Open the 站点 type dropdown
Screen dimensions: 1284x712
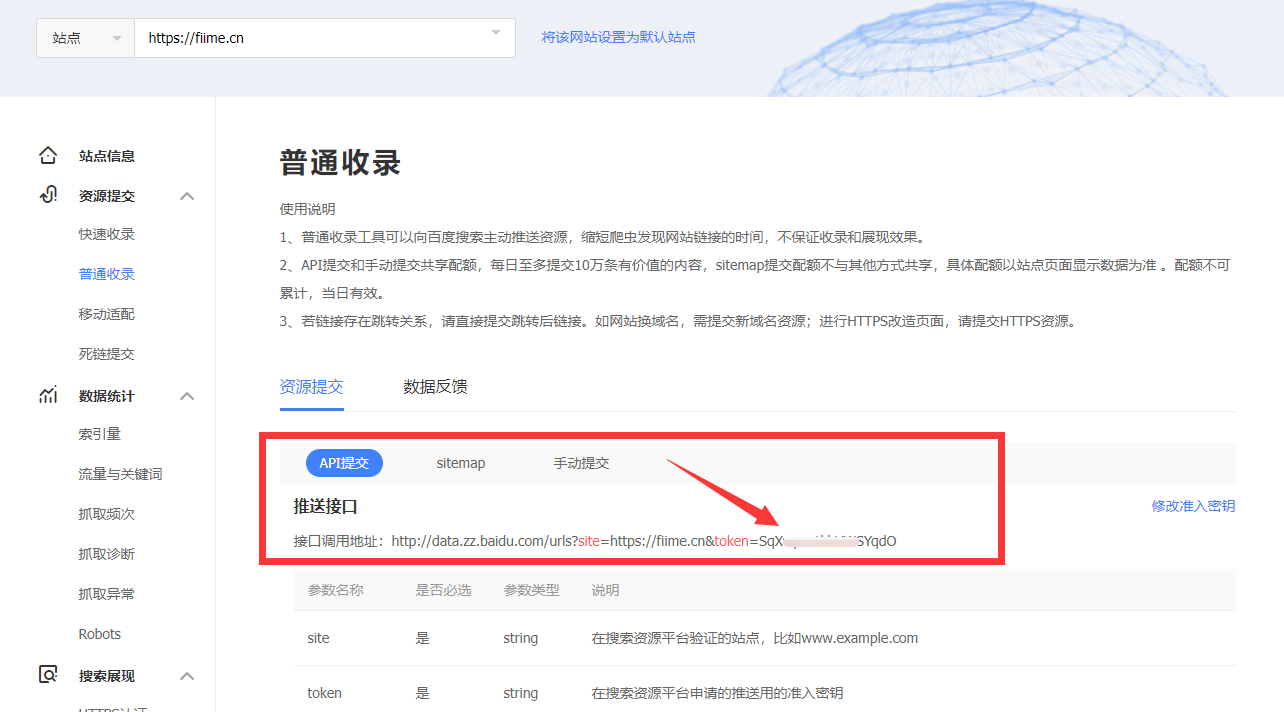coord(86,38)
